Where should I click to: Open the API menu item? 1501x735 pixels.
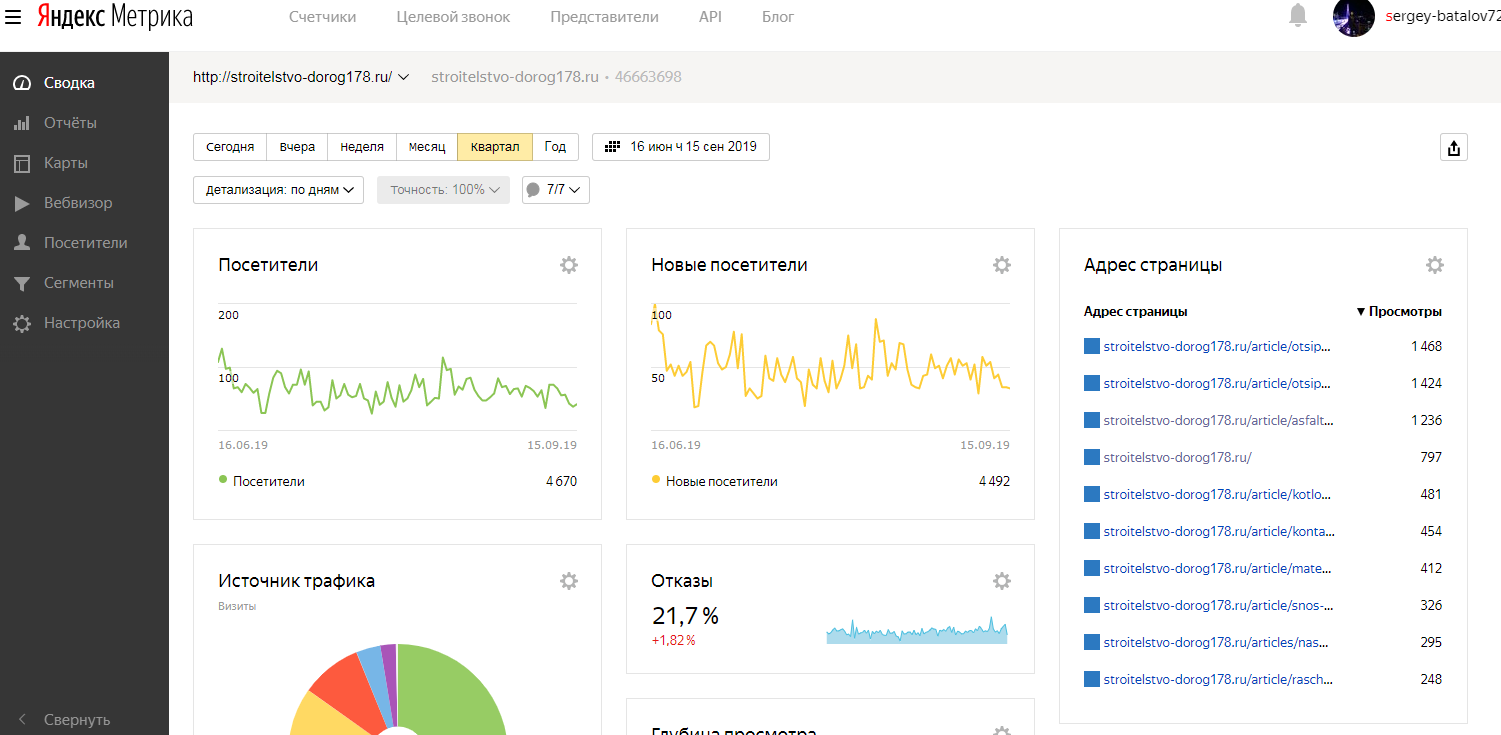pyautogui.click(x=710, y=17)
